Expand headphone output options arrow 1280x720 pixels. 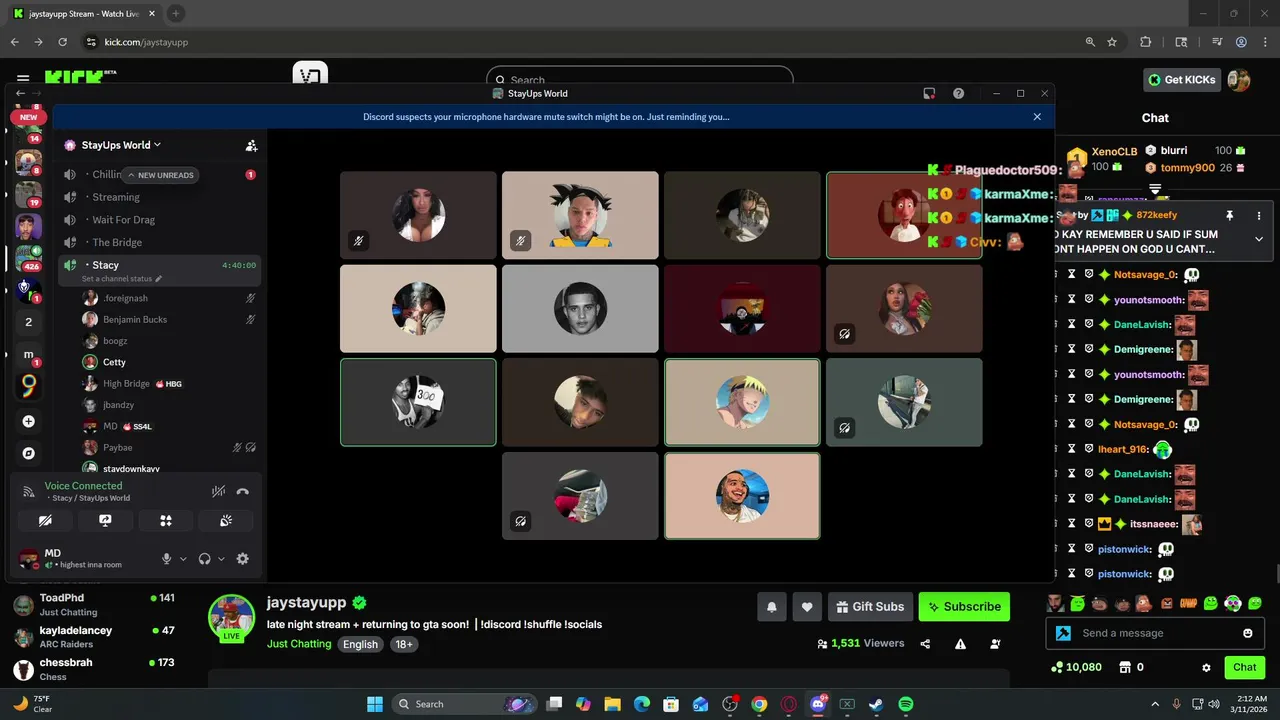[x=221, y=559]
